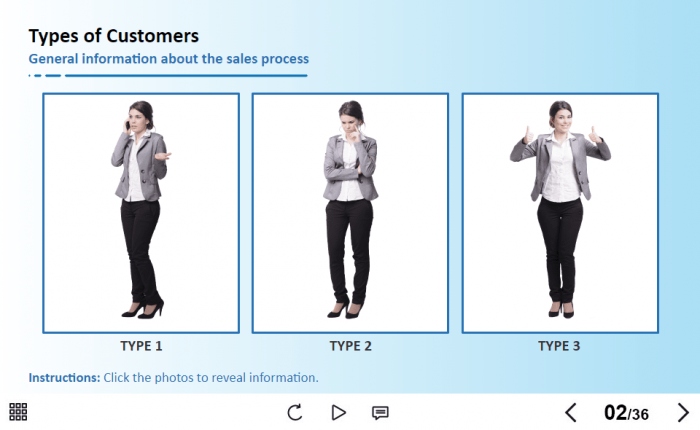
Task: Click the smiling face in Type 3 photo
Action: tap(562, 118)
